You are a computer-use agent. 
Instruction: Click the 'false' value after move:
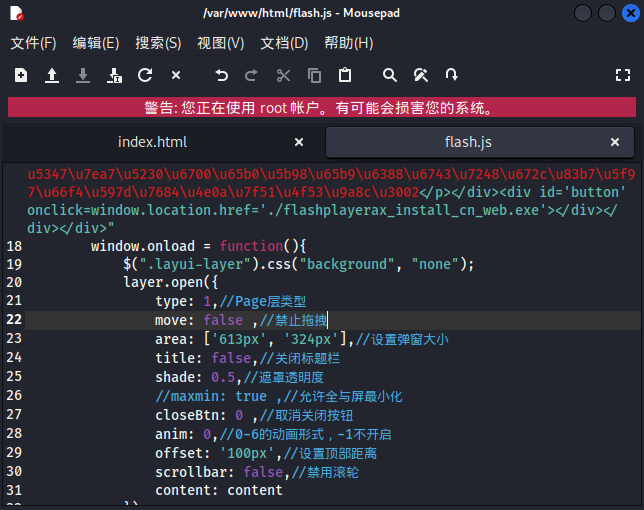coord(223,320)
